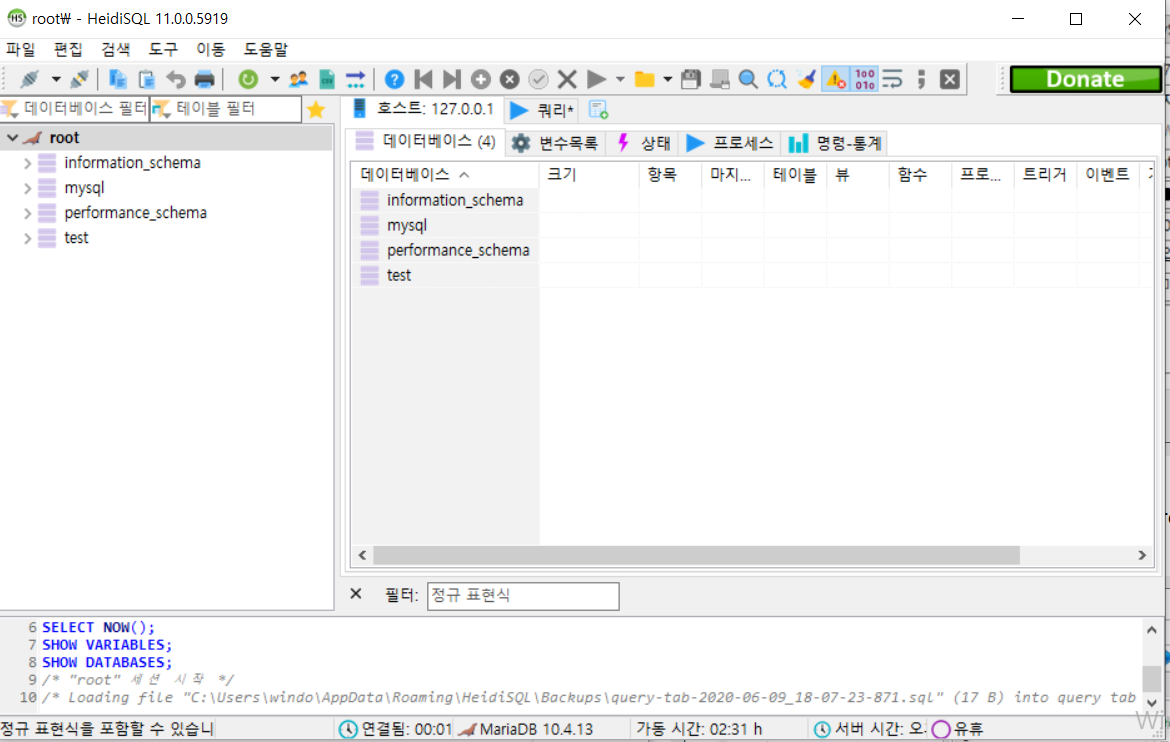The height and width of the screenshot is (742, 1170).
Task: Click the insert row plus icon
Action: point(481,79)
